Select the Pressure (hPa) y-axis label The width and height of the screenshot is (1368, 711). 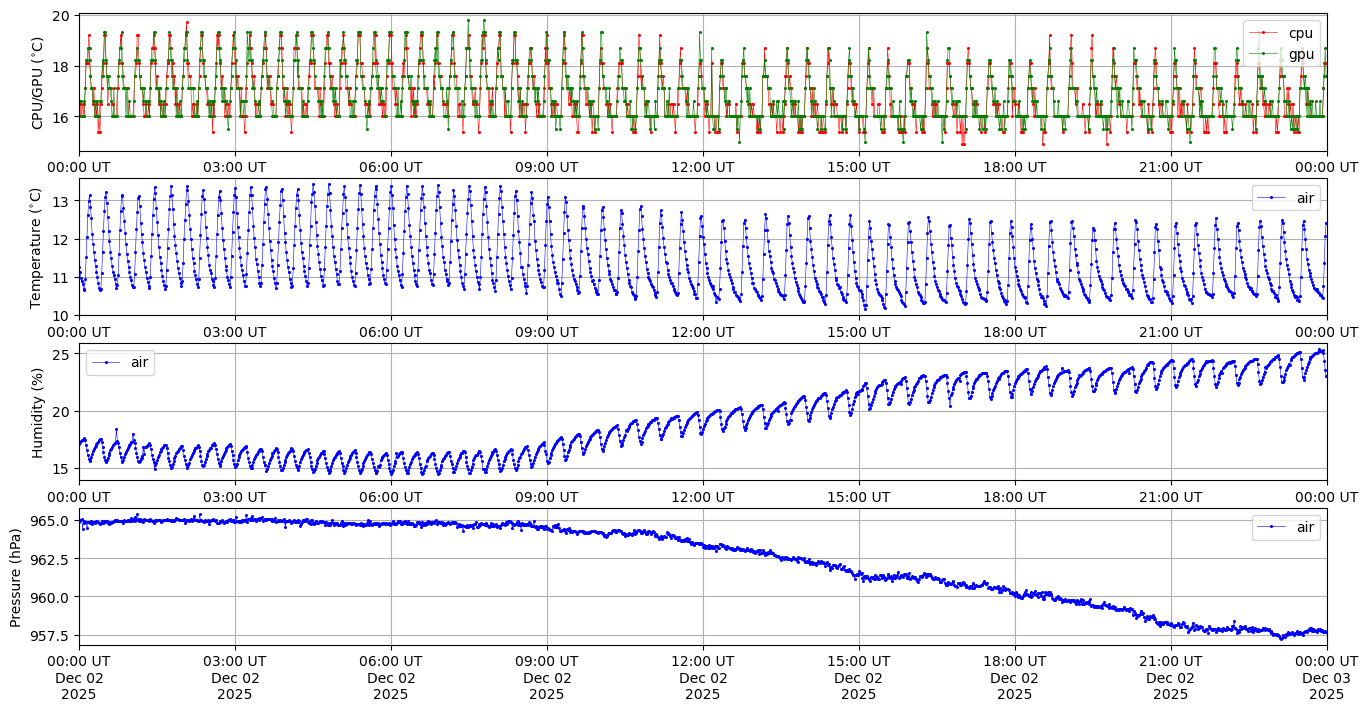click(x=17, y=577)
